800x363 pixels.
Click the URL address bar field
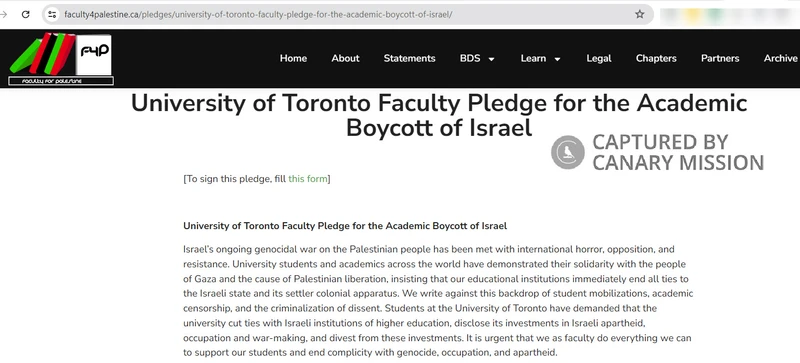click(x=347, y=14)
